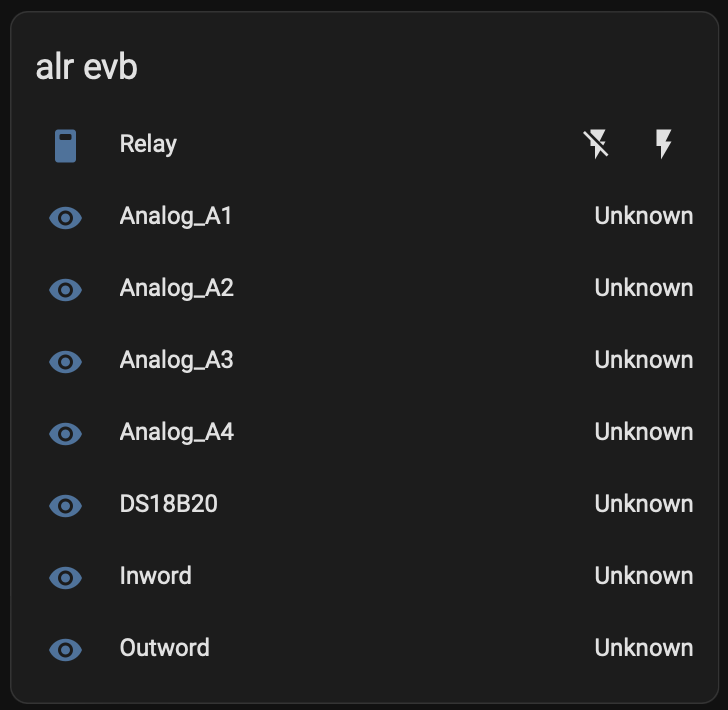Click the Relay device icon
The width and height of the screenshot is (728, 710).
tap(65, 145)
